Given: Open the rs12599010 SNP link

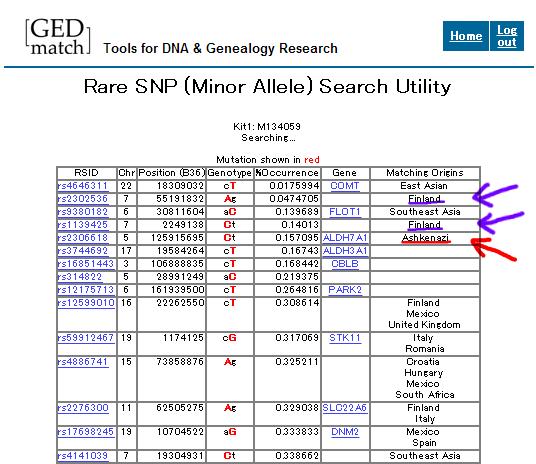Looking at the screenshot, I should [86, 303].
